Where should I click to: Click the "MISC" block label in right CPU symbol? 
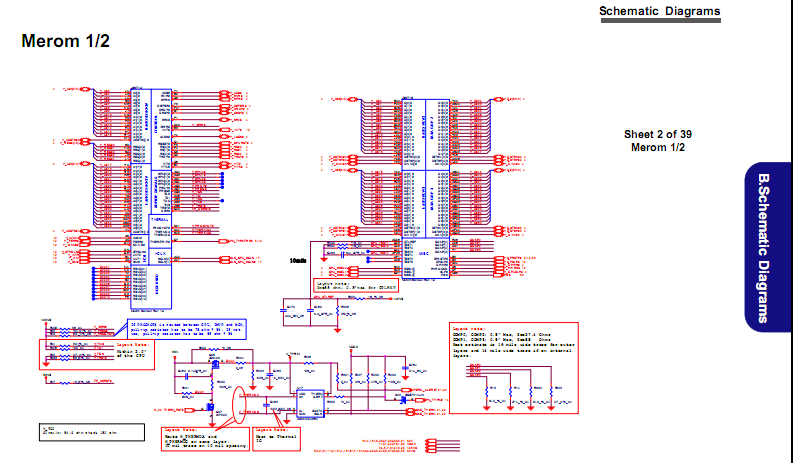pos(424,254)
